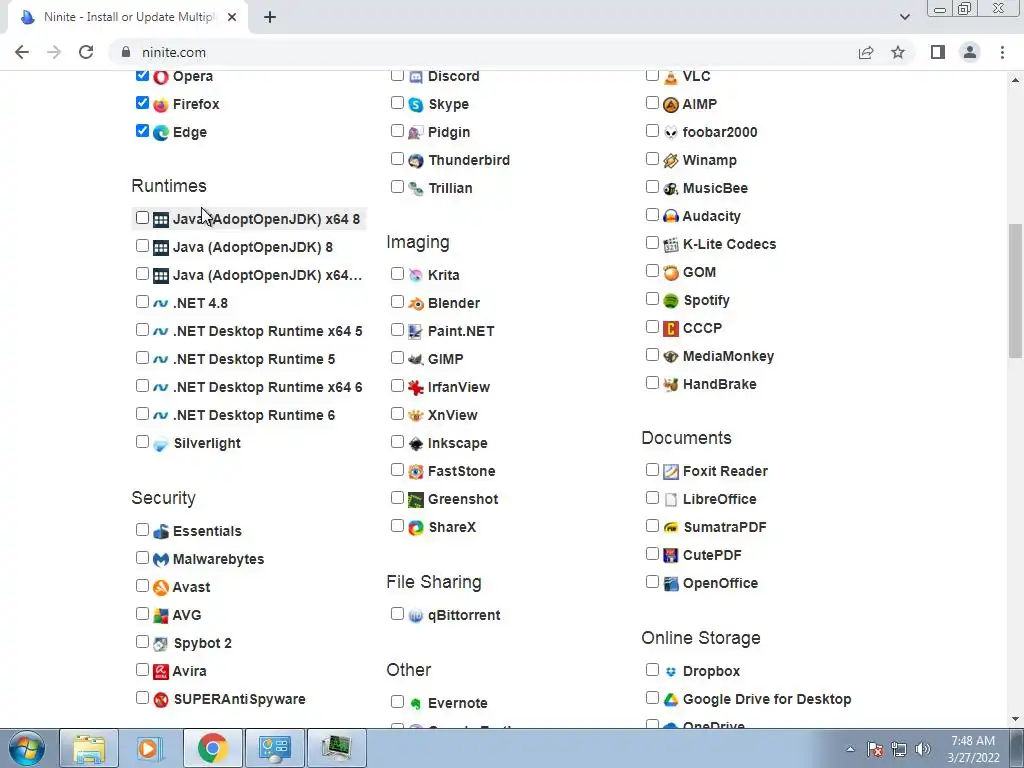Click the Thunderbird icon

pos(416,161)
